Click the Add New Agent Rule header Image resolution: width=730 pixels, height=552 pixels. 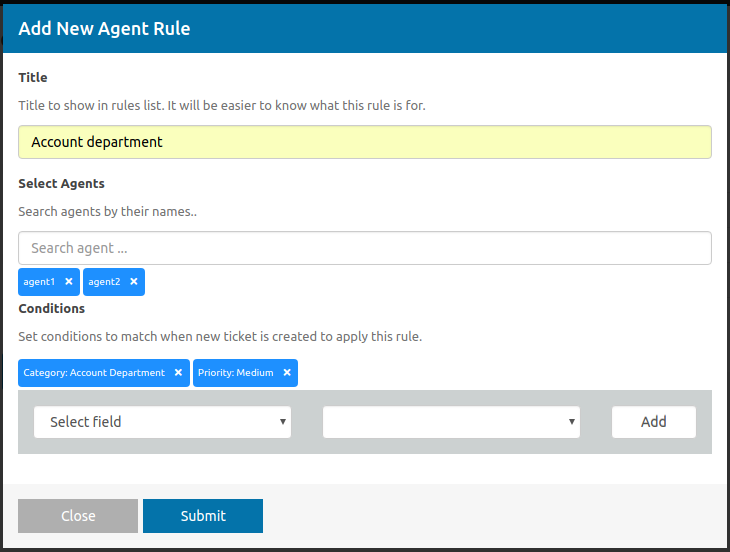(104, 29)
